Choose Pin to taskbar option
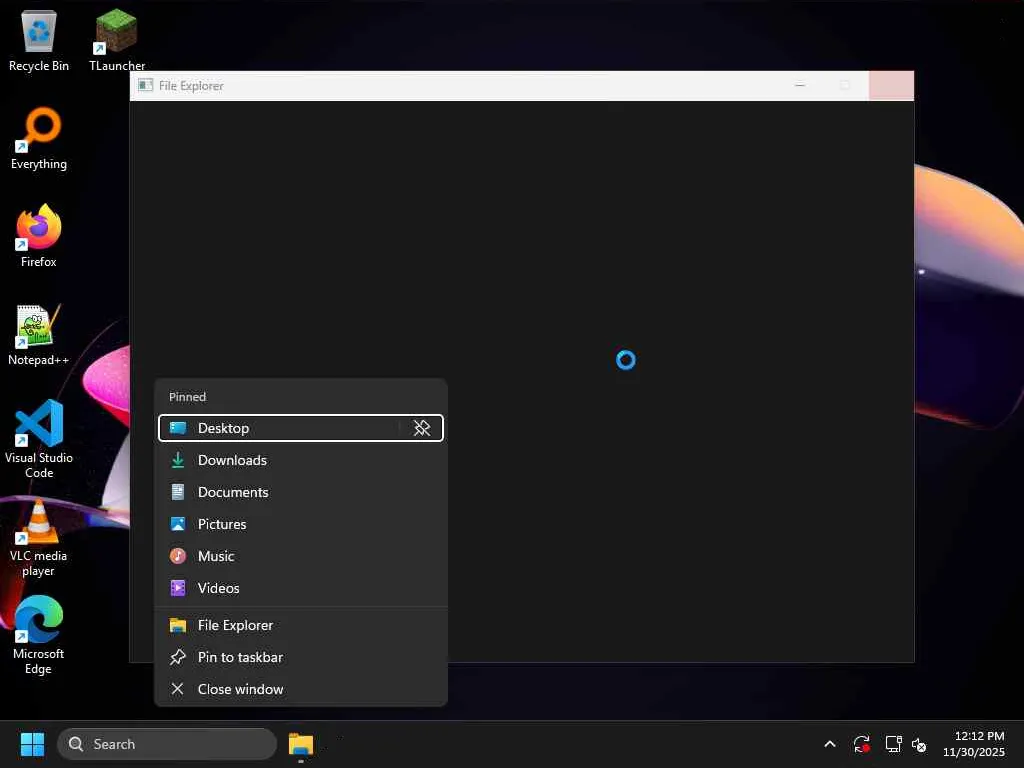Image resolution: width=1024 pixels, height=768 pixels. click(x=300, y=658)
